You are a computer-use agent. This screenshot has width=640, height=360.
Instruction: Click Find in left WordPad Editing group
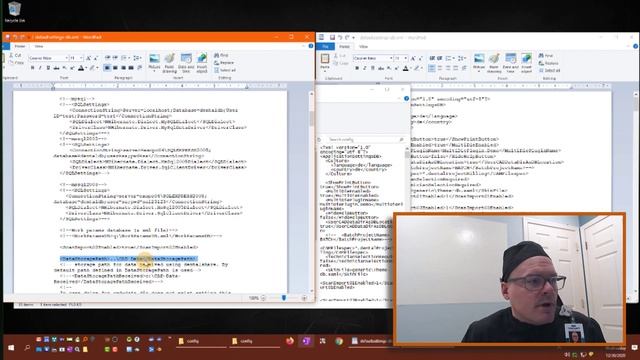coord(221,55)
